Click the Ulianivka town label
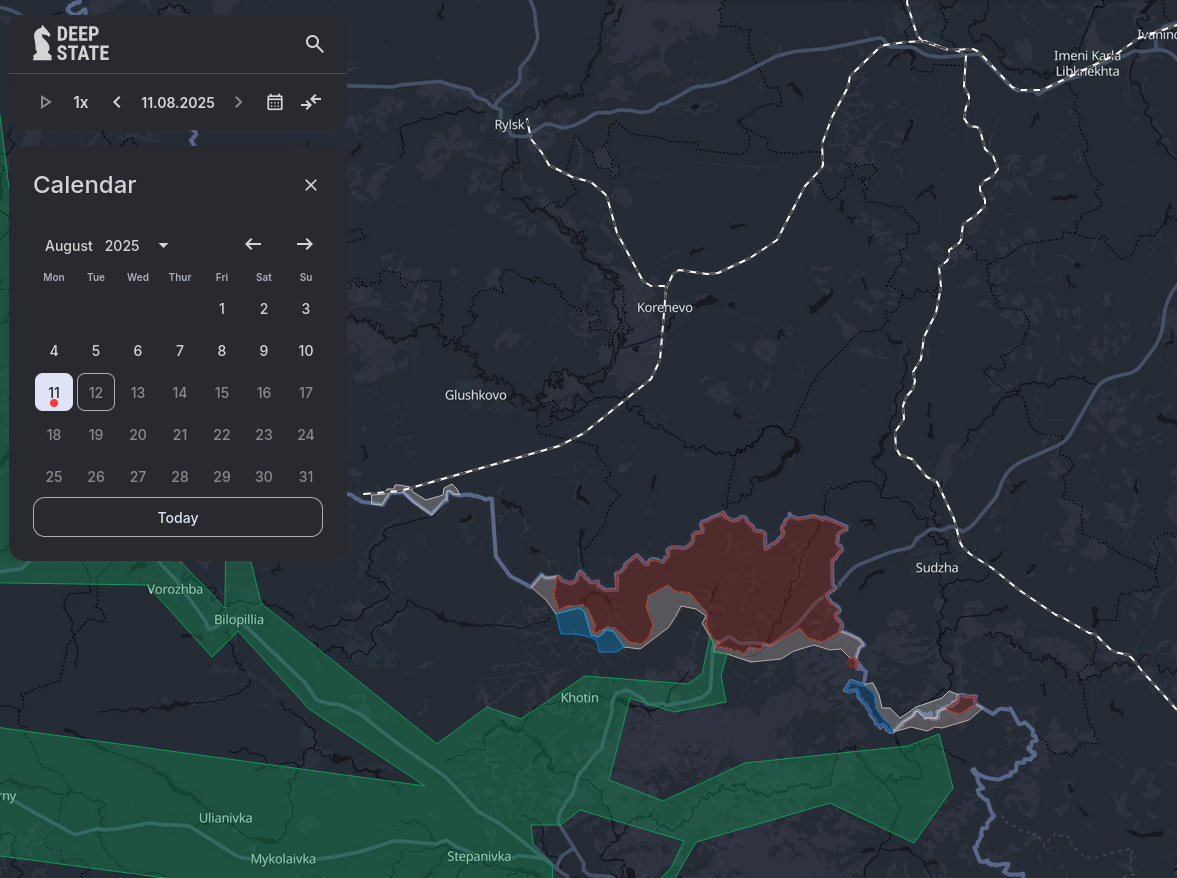 click(225, 818)
